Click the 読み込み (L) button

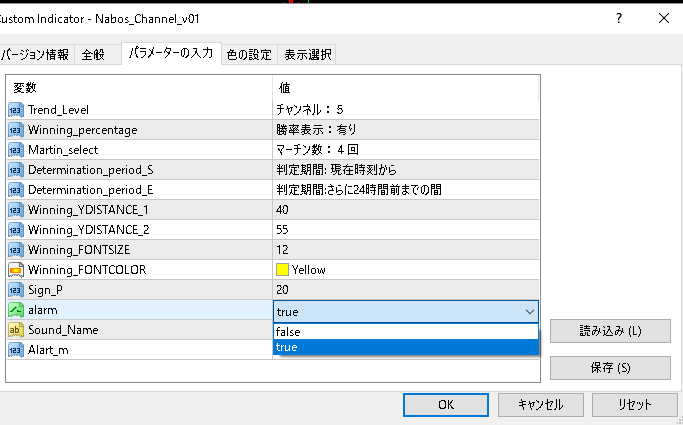tap(610, 331)
